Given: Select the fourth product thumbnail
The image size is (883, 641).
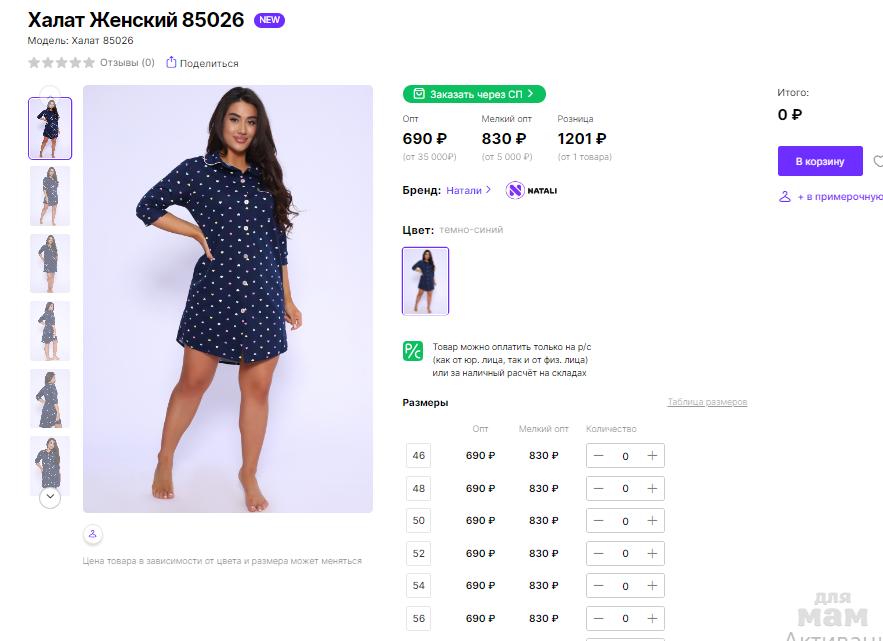Looking at the screenshot, I should tap(50, 330).
